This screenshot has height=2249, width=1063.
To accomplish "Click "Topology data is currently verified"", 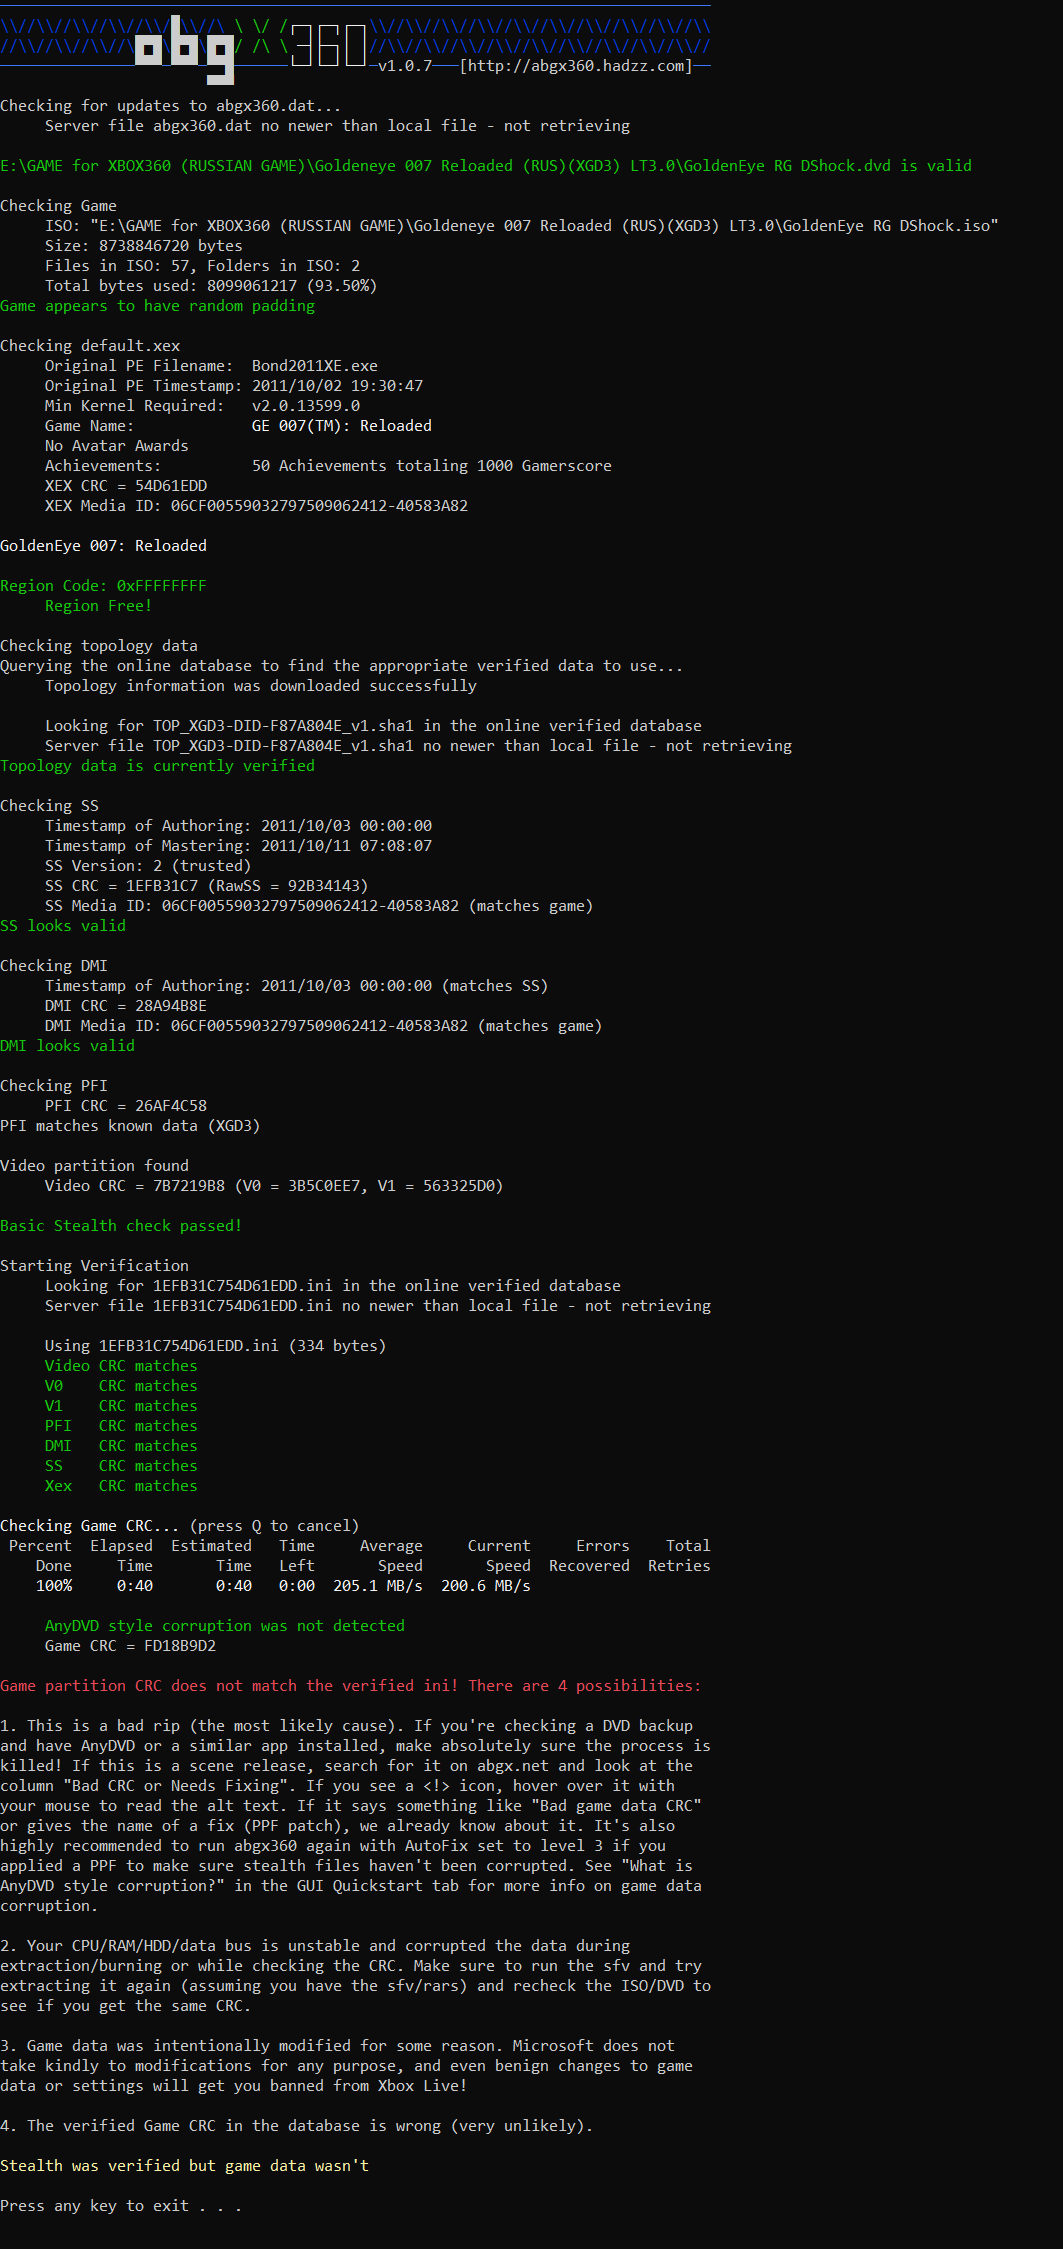I will (x=157, y=766).
